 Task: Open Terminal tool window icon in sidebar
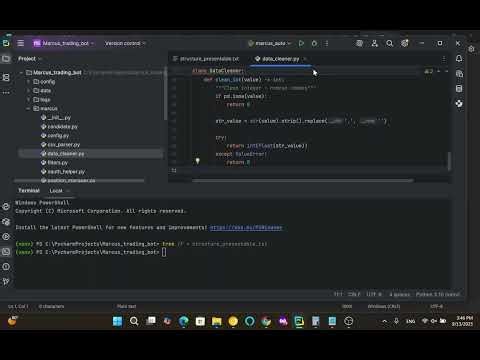pos(6,252)
